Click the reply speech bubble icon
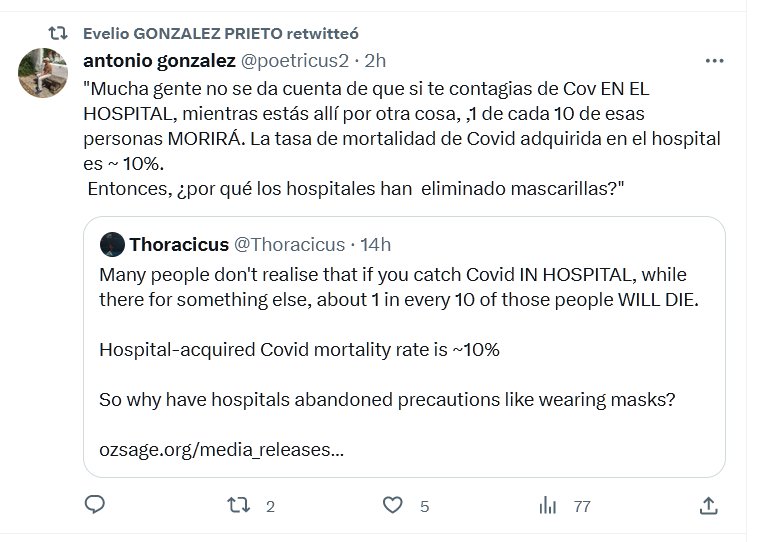 coord(95,506)
